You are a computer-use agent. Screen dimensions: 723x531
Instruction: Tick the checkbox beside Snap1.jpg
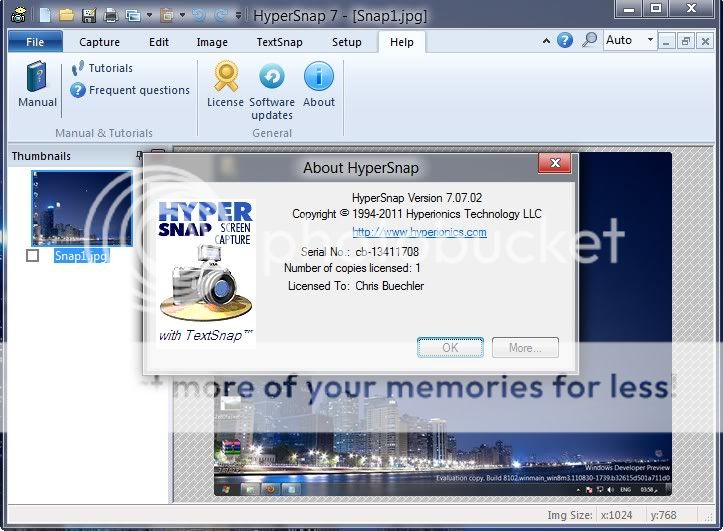pyautogui.click(x=32, y=255)
